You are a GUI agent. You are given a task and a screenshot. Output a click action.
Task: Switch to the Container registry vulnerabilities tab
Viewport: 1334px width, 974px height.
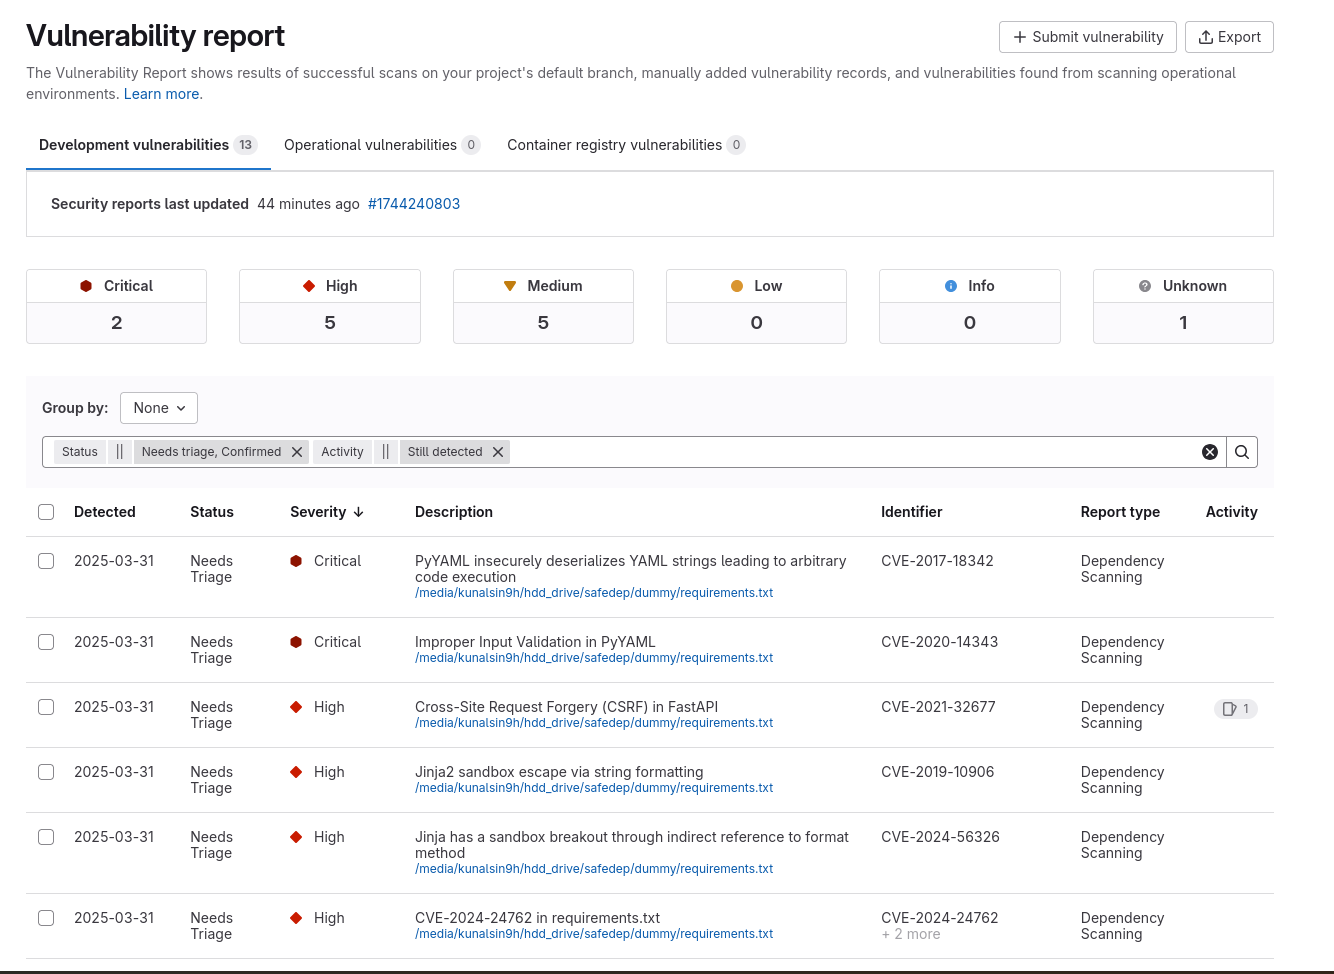(614, 144)
